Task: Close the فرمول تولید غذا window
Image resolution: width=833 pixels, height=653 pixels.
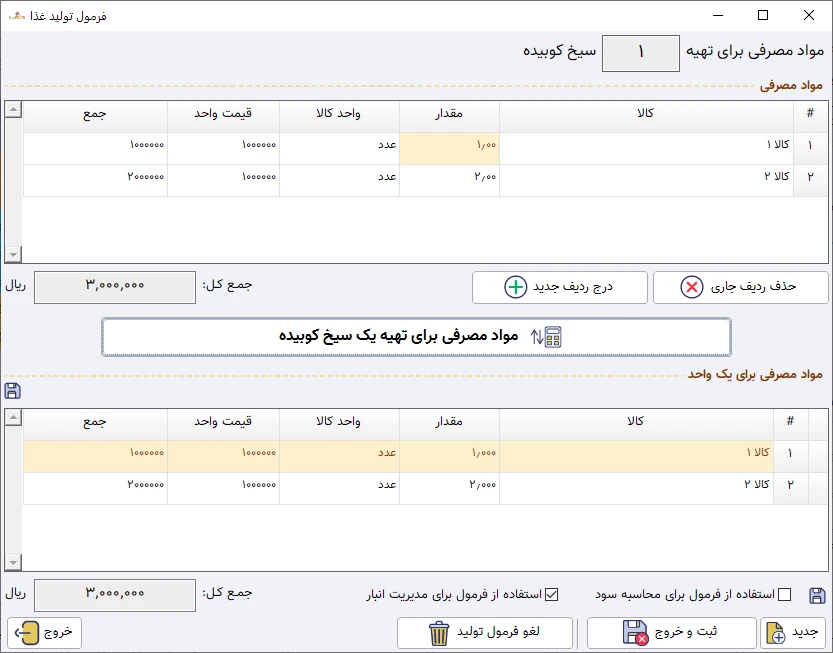Action: click(x=809, y=15)
